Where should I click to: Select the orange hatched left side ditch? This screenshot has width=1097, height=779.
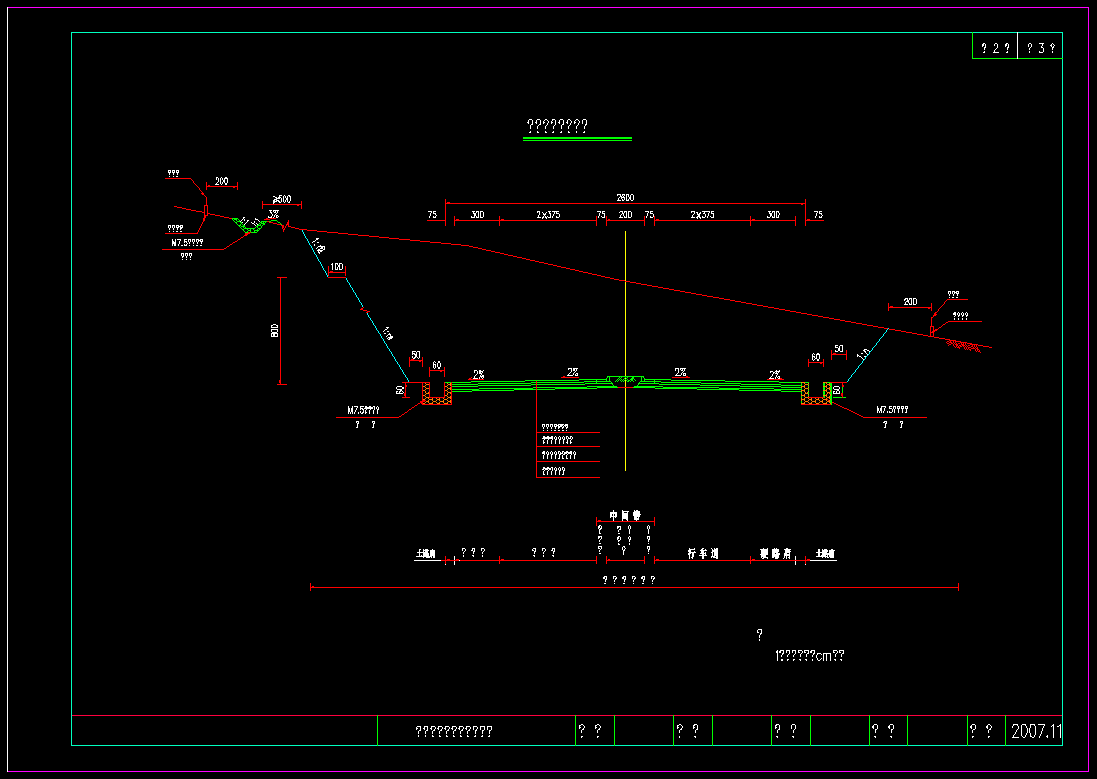(436, 394)
